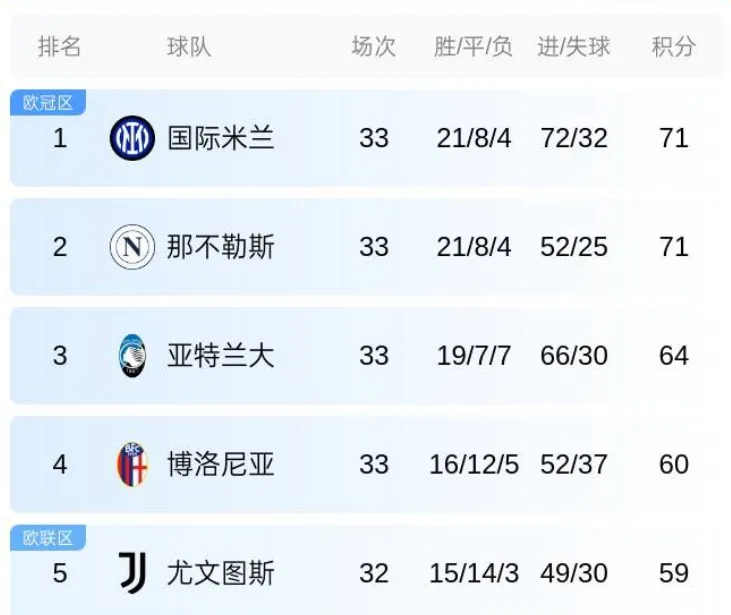The width and height of the screenshot is (731, 615).
Task: Click the 欧联区 zone tag
Action: 48,538
